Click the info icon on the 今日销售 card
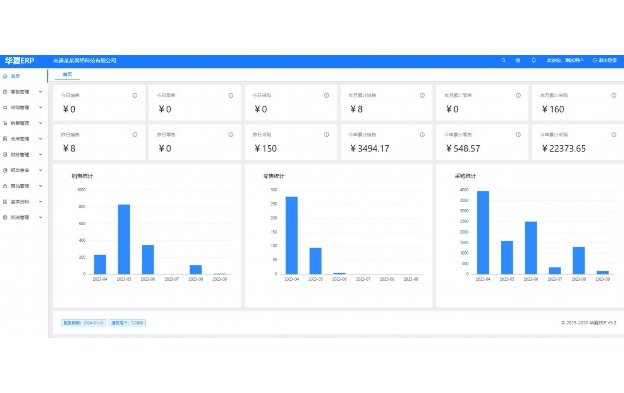Screen dimensions: 624x393 [x=135, y=95]
